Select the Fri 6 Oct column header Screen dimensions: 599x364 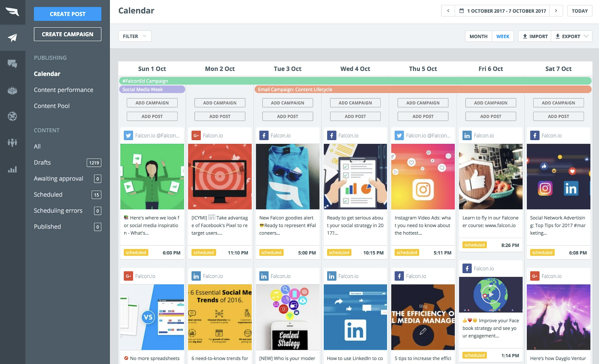(491, 69)
